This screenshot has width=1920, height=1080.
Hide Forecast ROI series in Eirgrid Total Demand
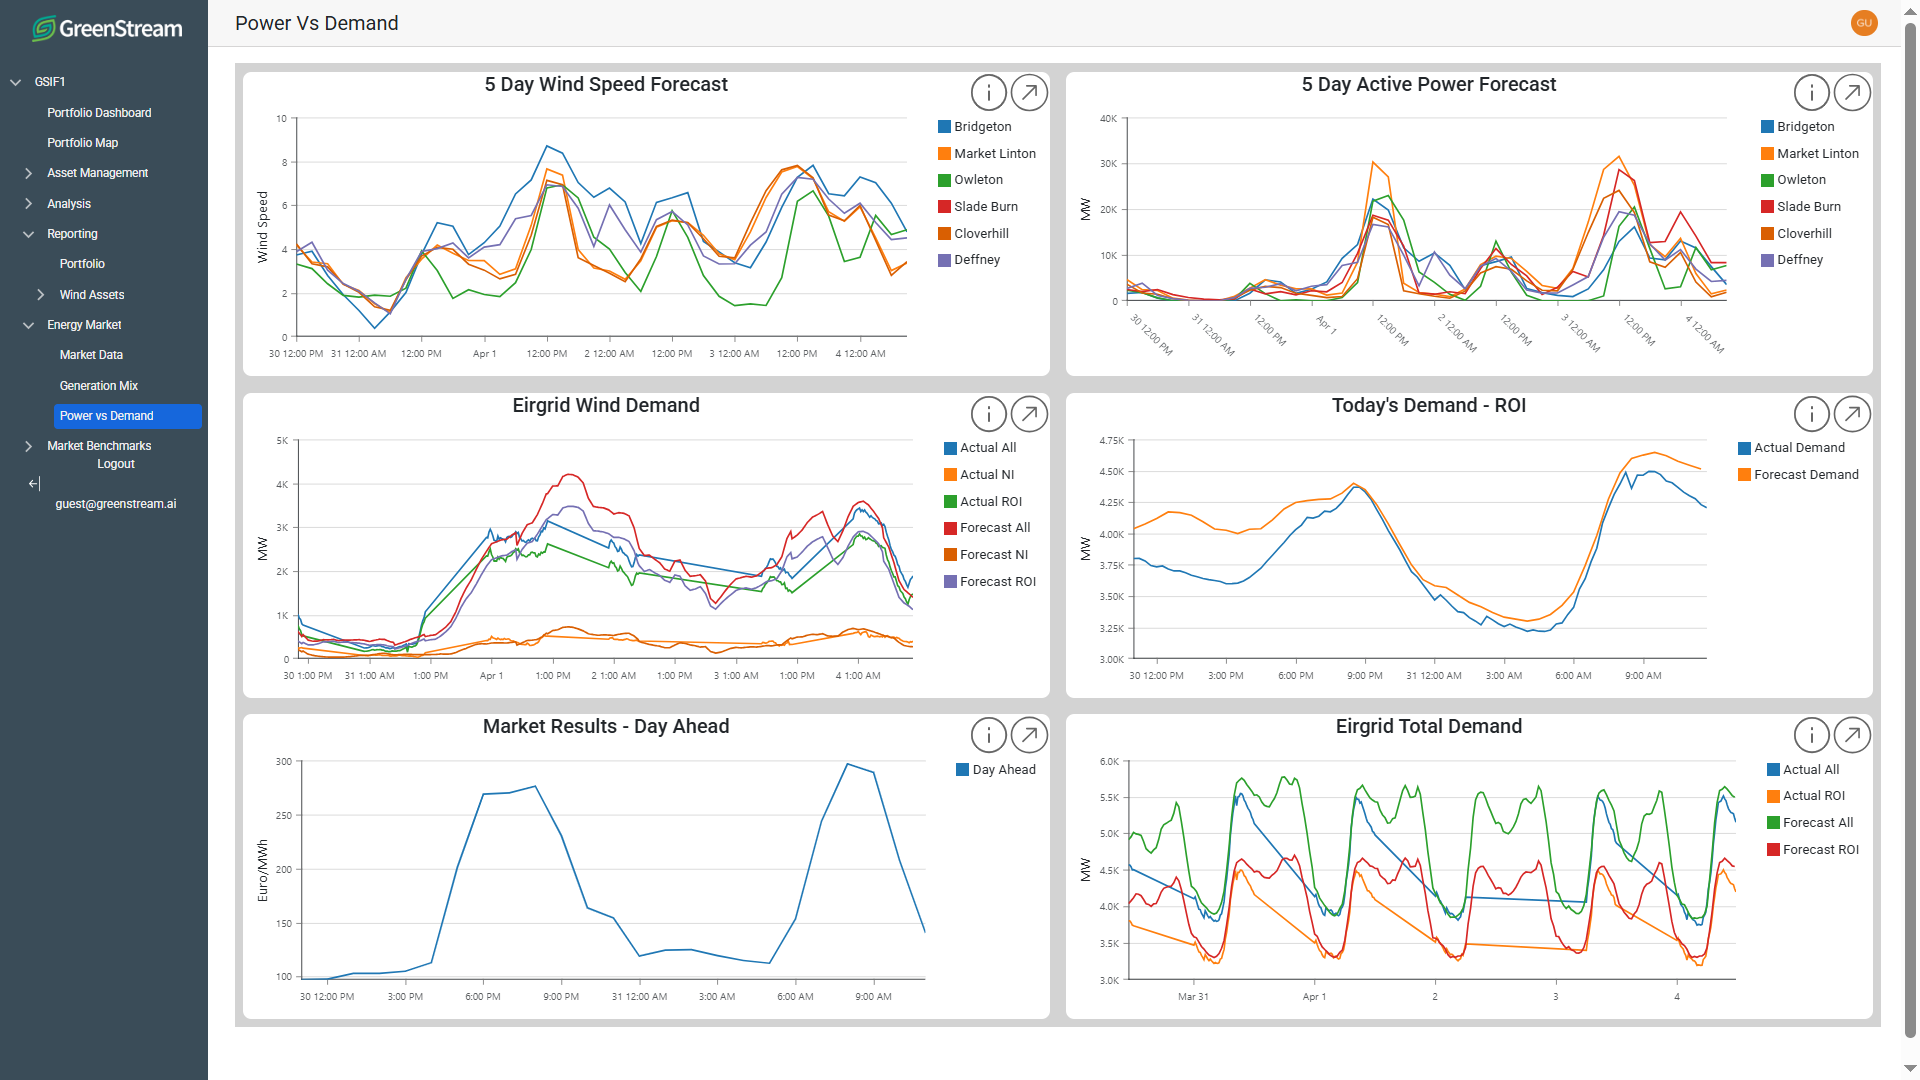[1820, 850]
